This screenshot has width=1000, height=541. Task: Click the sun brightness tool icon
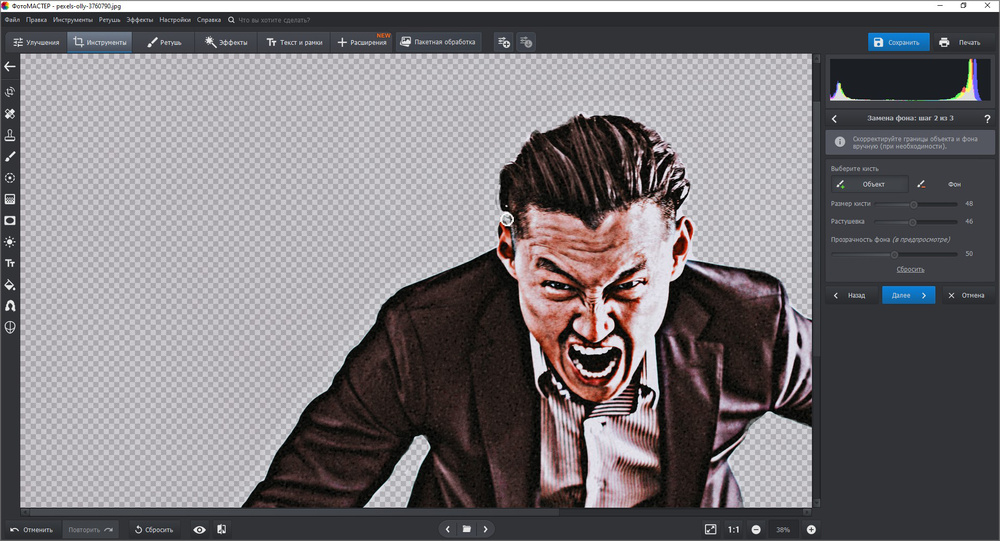tap(10, 241)
